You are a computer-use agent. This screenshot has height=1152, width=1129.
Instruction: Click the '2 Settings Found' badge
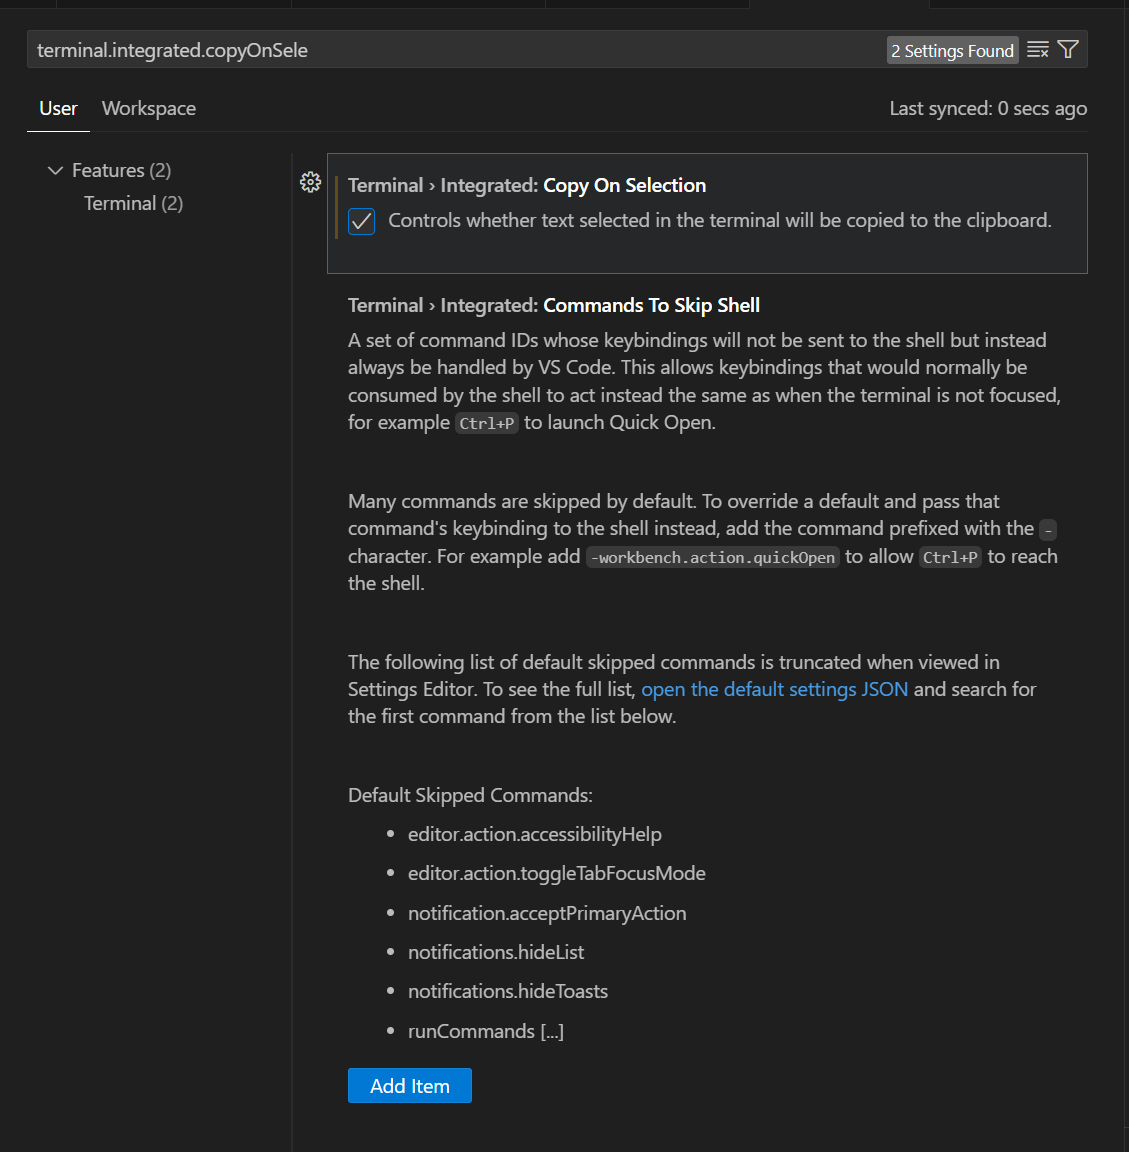(952, 51)
